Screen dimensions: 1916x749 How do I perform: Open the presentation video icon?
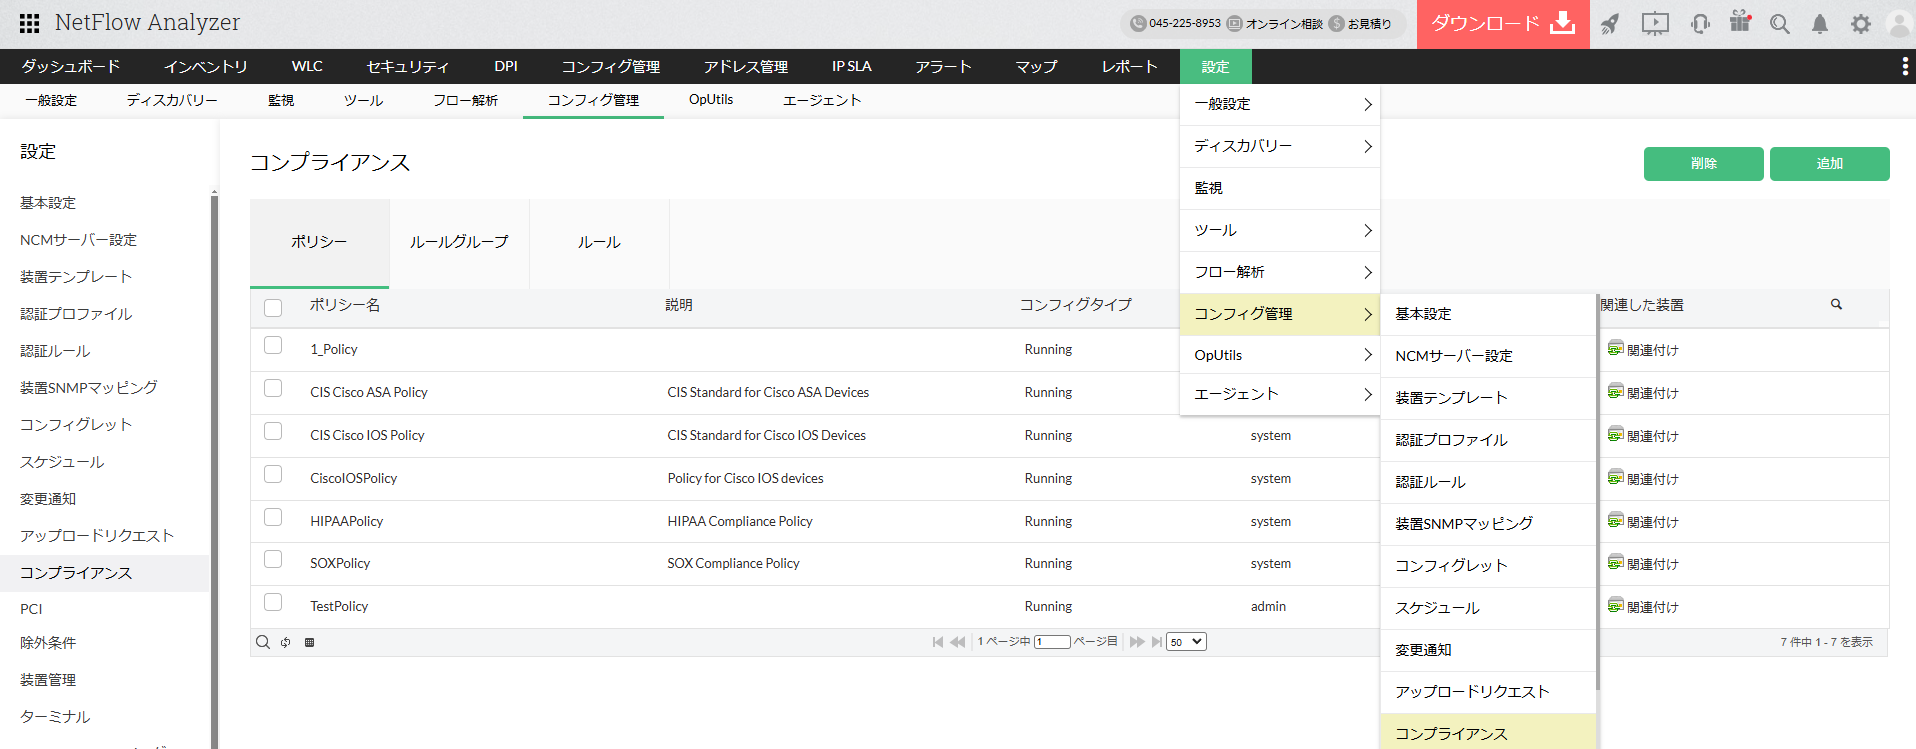point(1655,24)
